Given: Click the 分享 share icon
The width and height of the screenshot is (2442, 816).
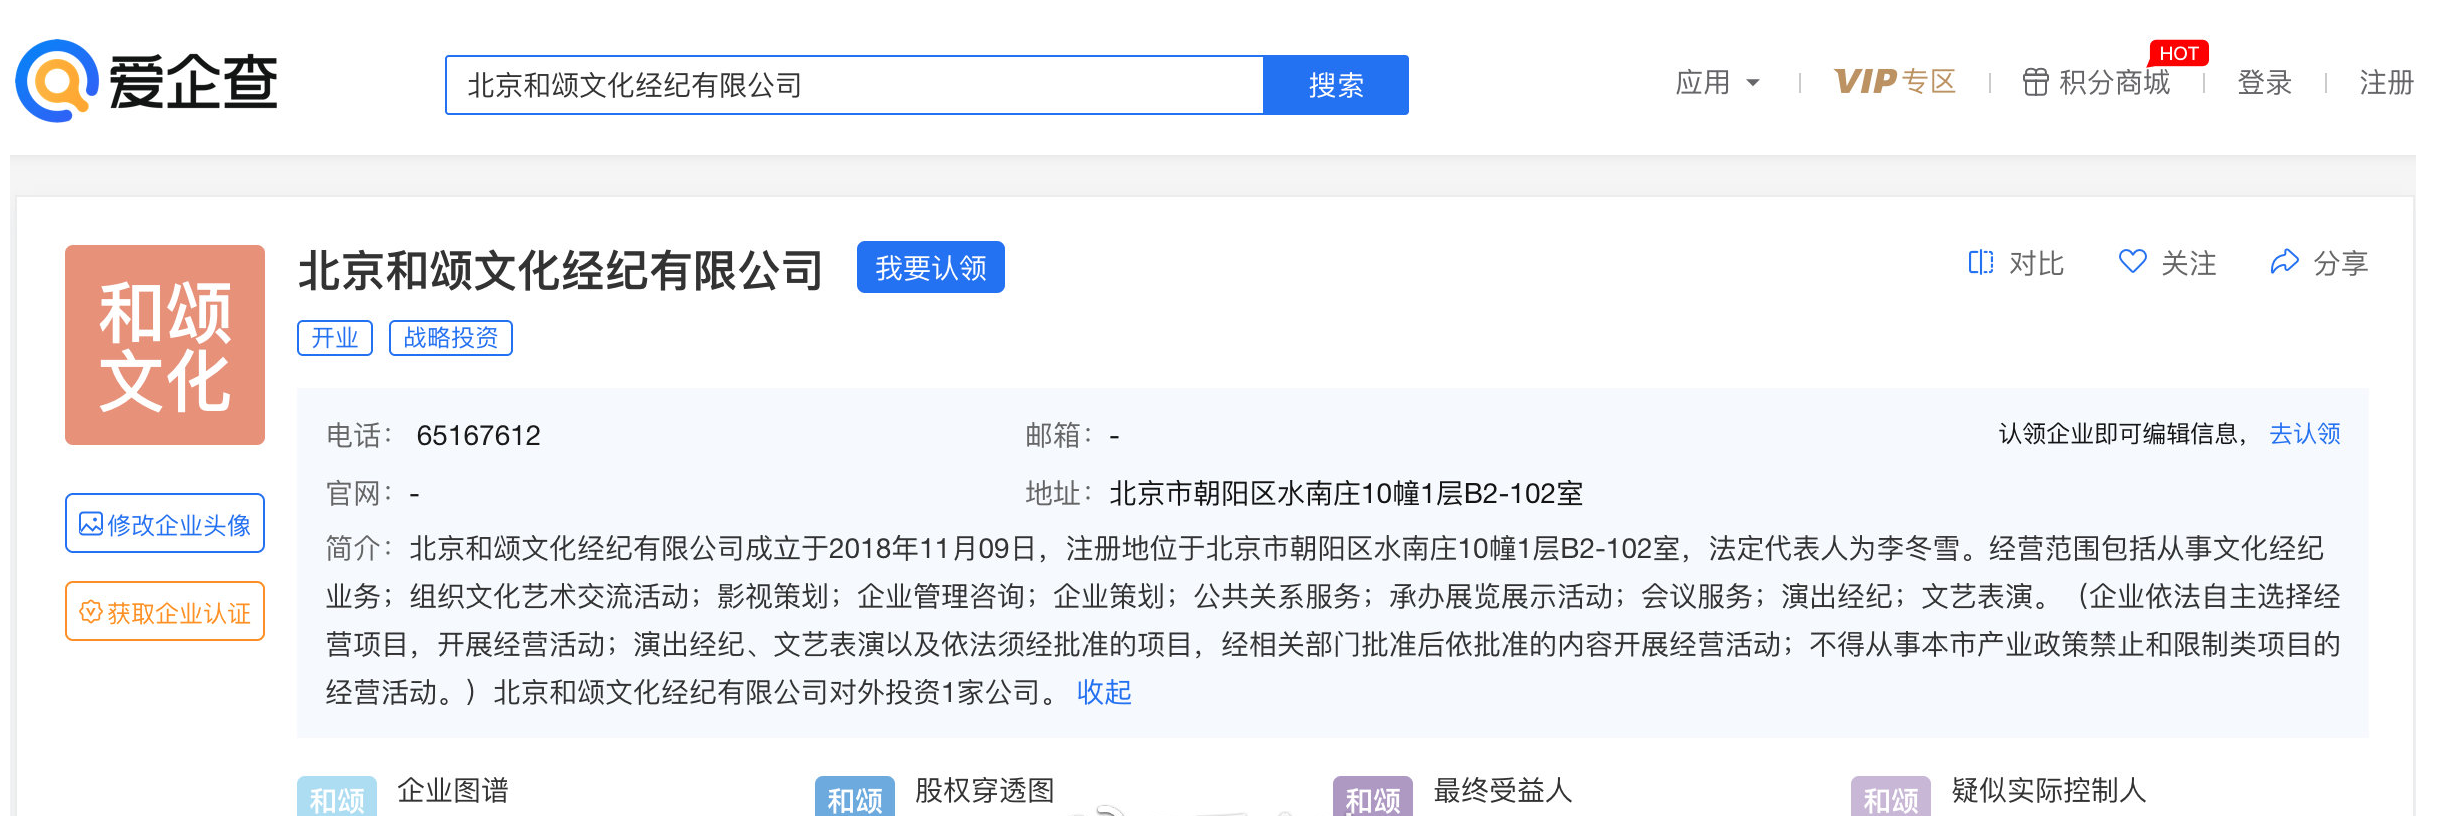Looking at the screenshot, I should (x=2284, y=262).
